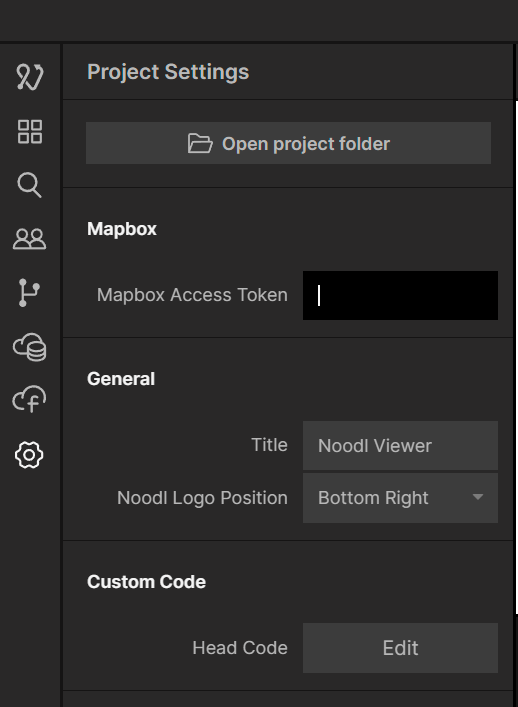
Task: Open the Search magnifier panel
Action: click(30, 185)
